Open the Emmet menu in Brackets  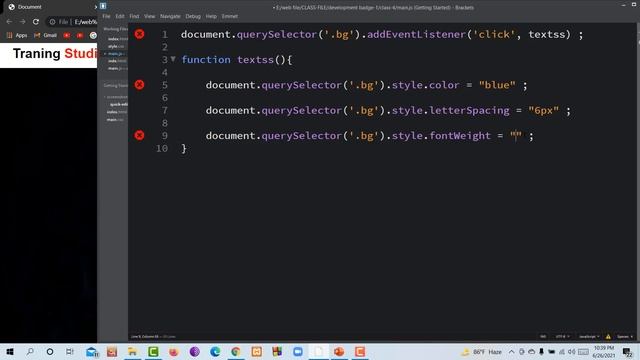[x=230, y=16]
